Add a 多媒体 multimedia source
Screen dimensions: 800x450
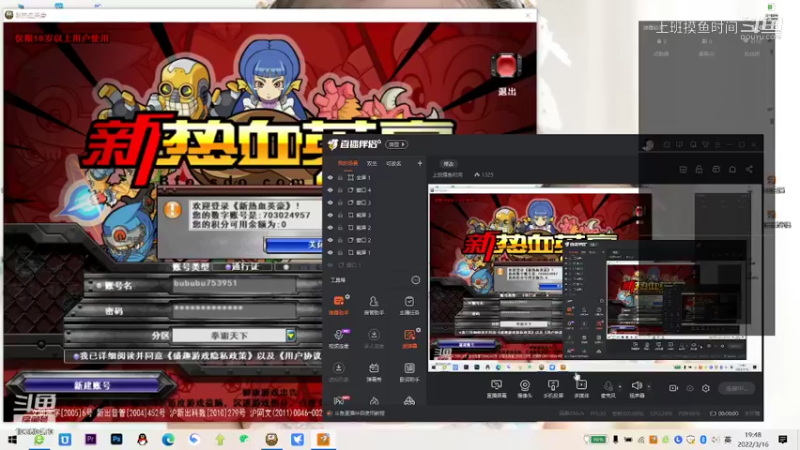(x=582, y=388)
